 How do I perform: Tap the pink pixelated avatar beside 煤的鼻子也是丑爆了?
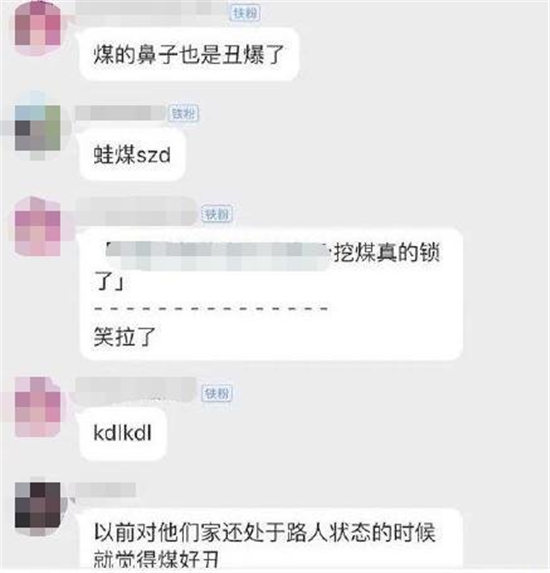(38, 28)
